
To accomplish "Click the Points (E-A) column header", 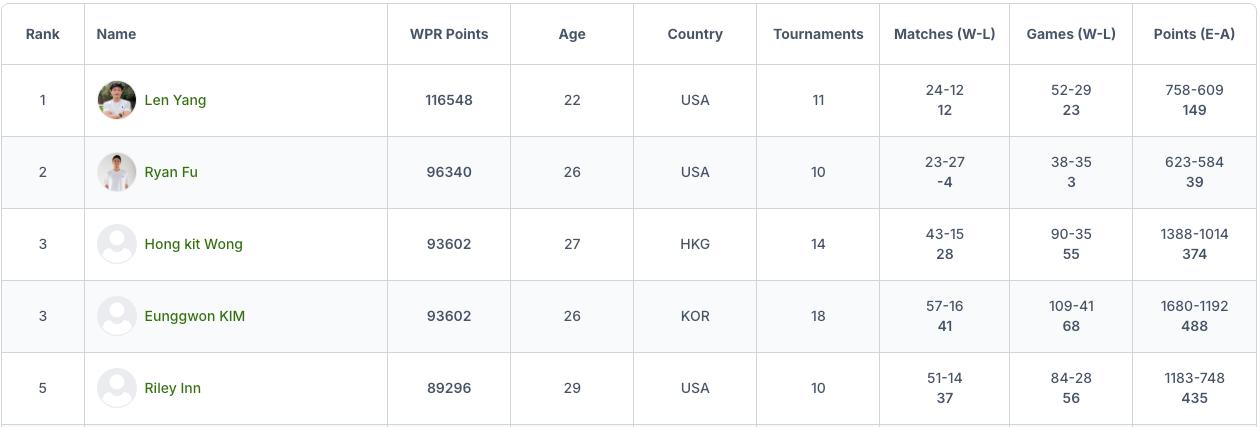I will (1194, 34).
